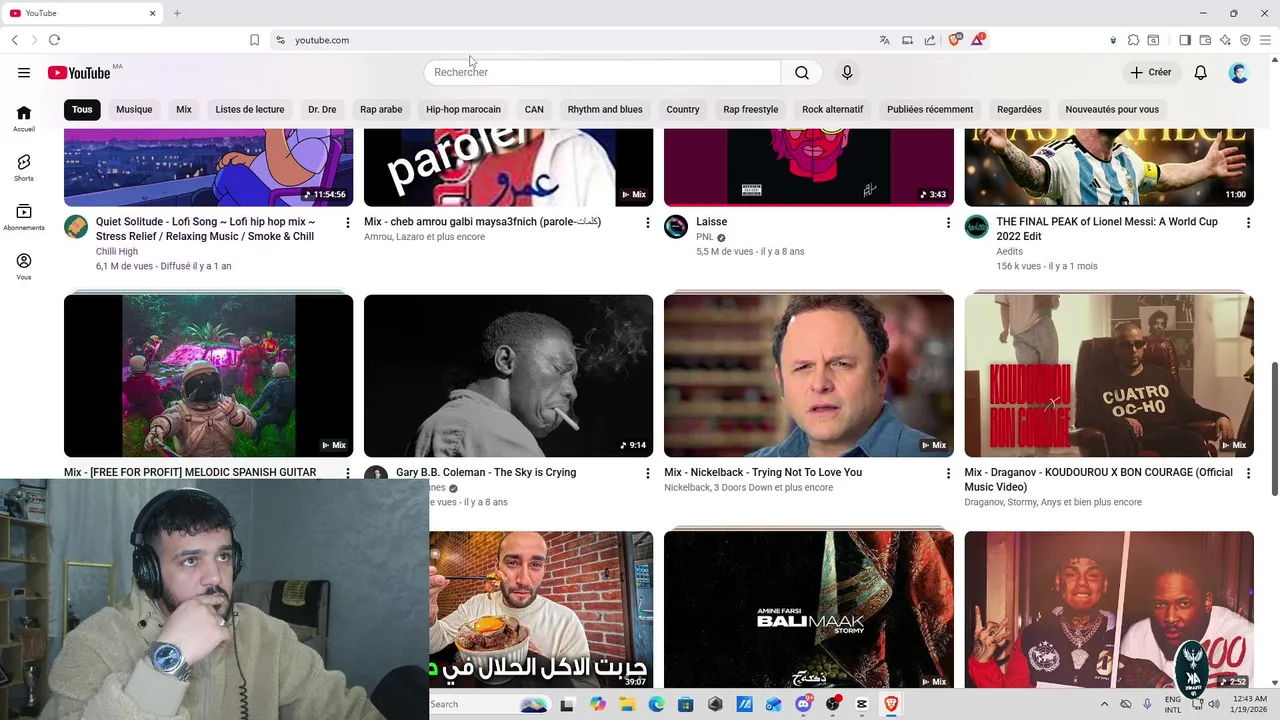Viewport: 1280px width, 720px height.
Task: Click the search magnifier button
Action: coord(802,72)
